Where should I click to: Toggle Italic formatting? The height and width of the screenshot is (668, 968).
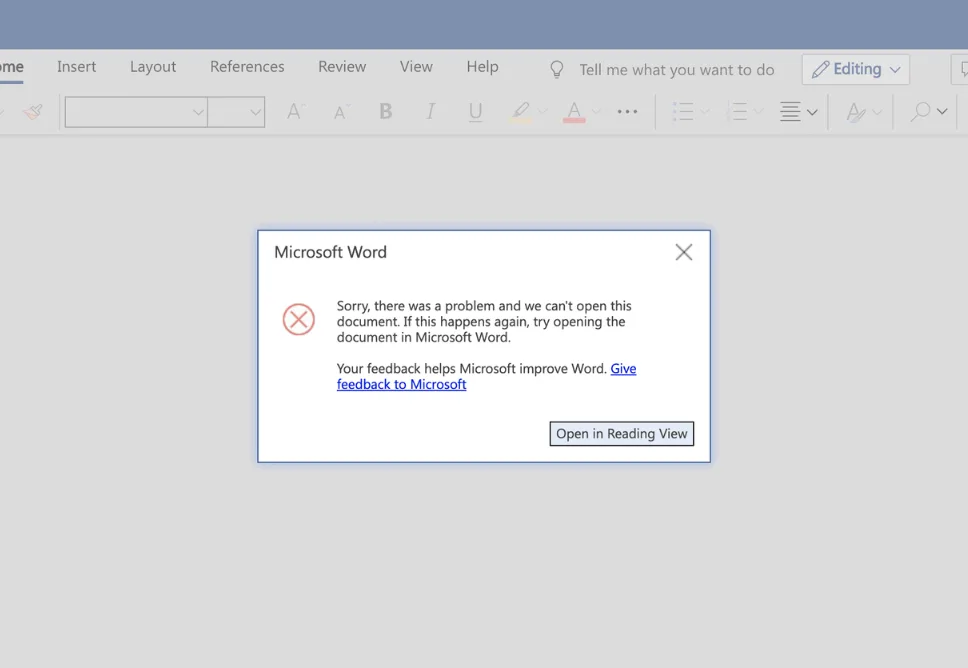[430, 112]
